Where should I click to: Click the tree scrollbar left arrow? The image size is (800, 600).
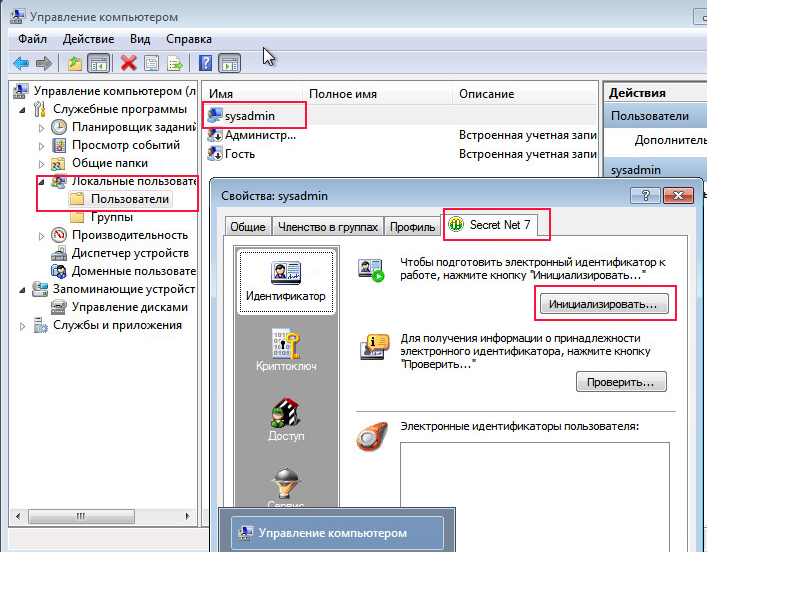coord(18,516)
